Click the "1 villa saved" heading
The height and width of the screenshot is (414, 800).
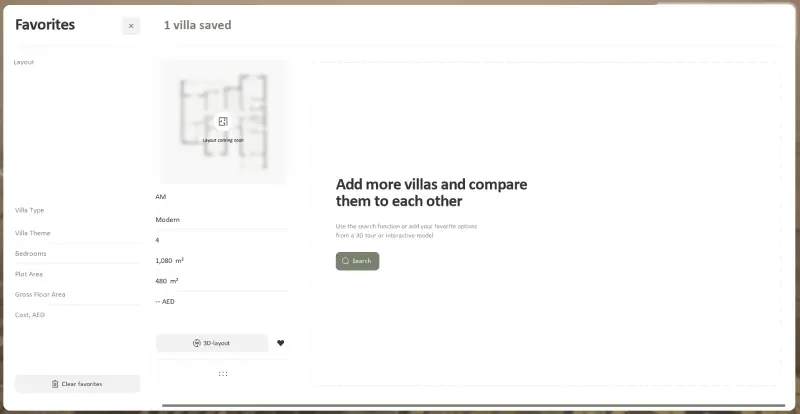click(x=197, y=25)
